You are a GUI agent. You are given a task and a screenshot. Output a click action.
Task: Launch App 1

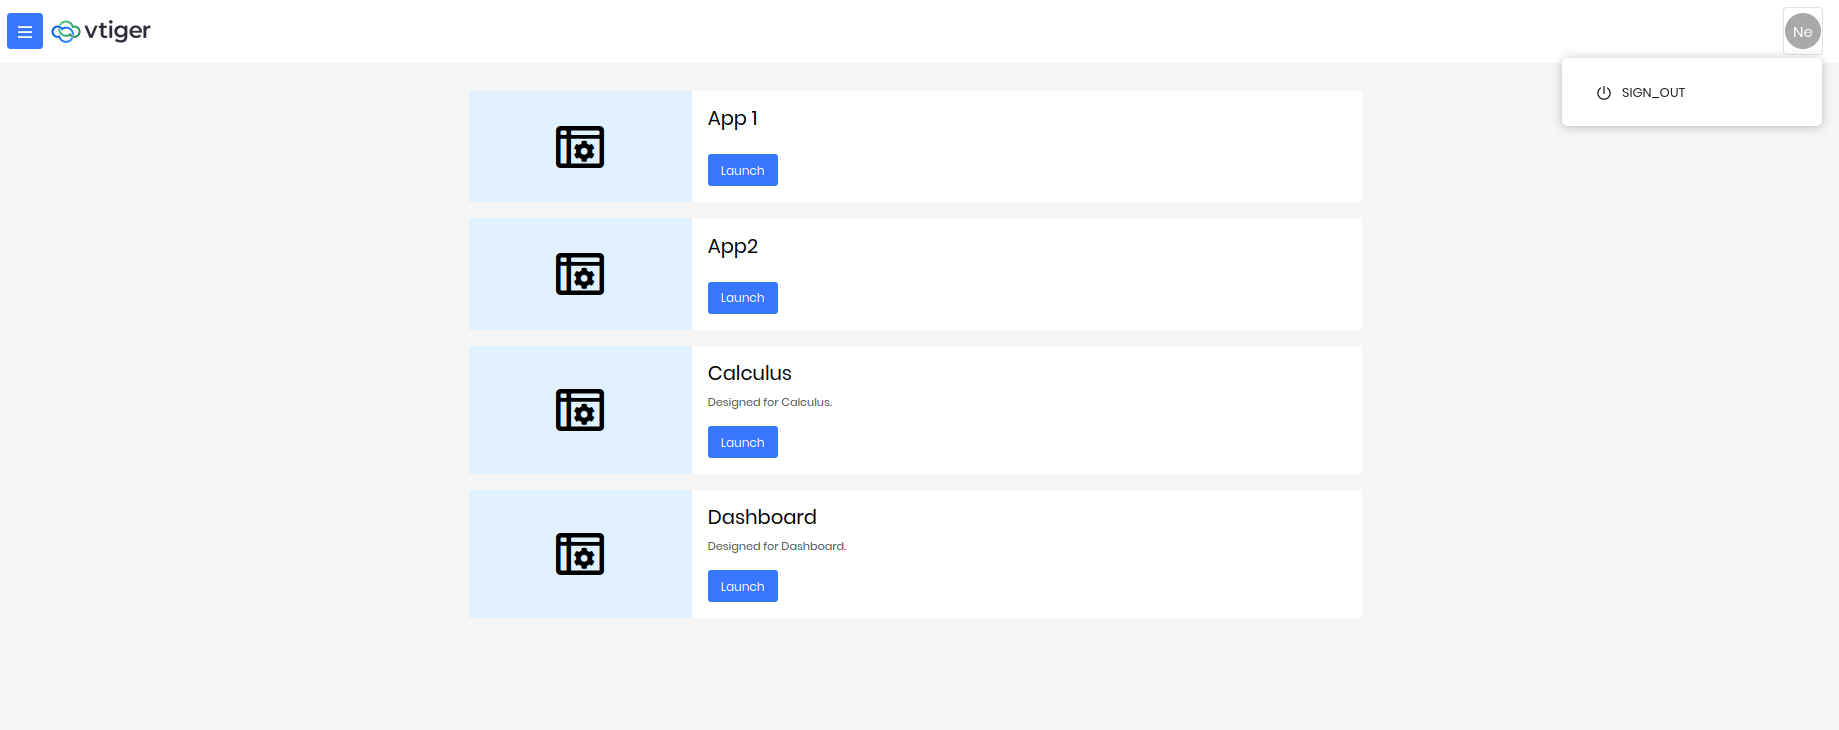point(742,170)
